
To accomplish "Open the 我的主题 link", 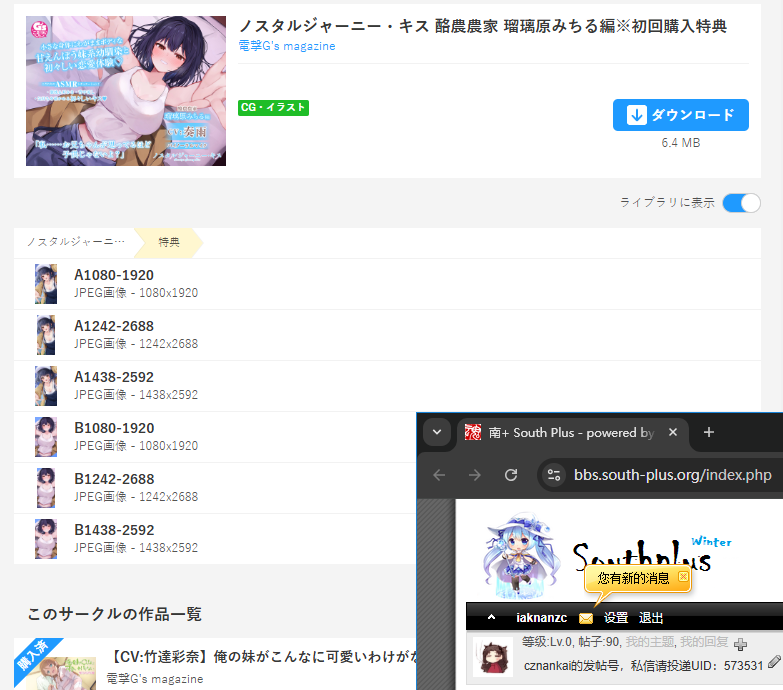I will tap(649, 642).
